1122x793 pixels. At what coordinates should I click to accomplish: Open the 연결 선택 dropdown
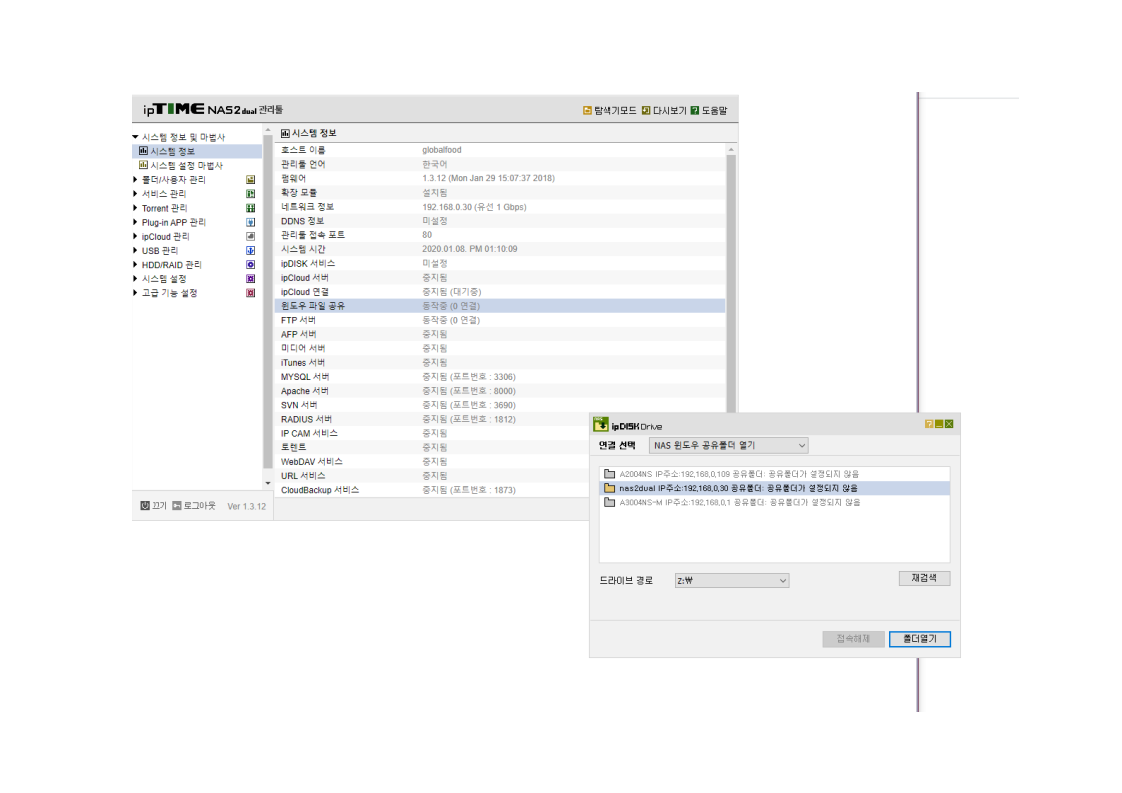[x=728, y=445]
